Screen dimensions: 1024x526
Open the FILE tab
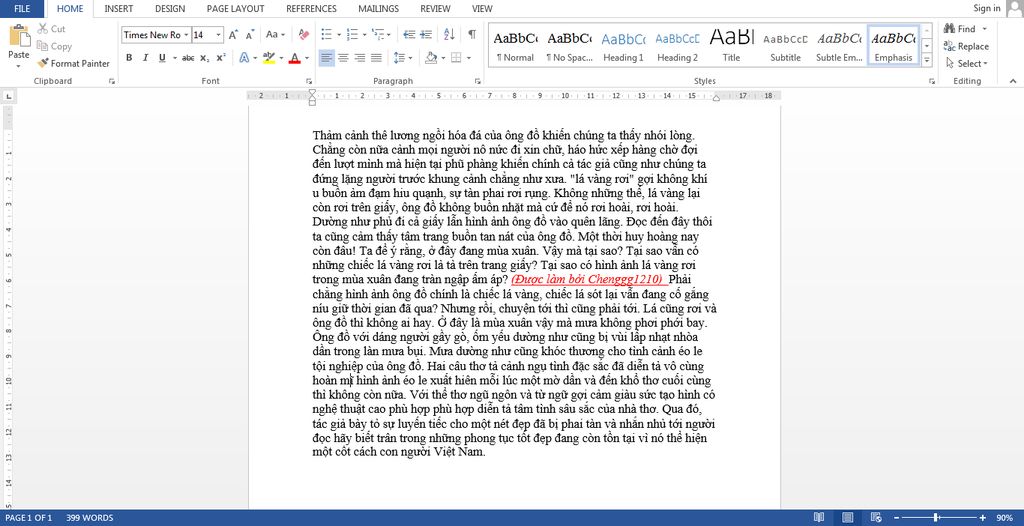[x=22, y=8]
